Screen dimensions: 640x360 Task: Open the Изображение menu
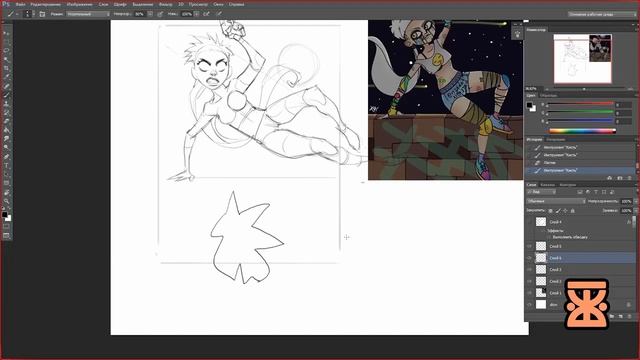coord(79,4)
